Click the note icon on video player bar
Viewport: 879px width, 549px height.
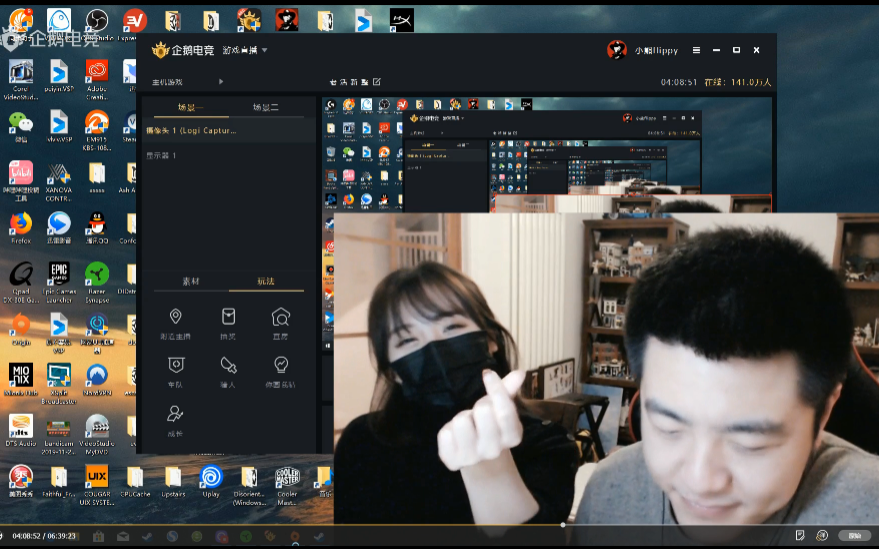pos(800,536)
